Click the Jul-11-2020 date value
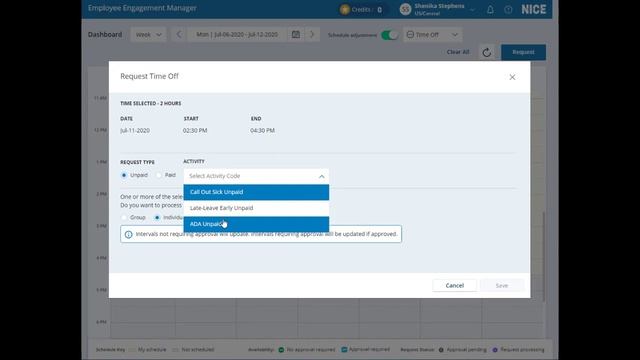 click(135, 131)
